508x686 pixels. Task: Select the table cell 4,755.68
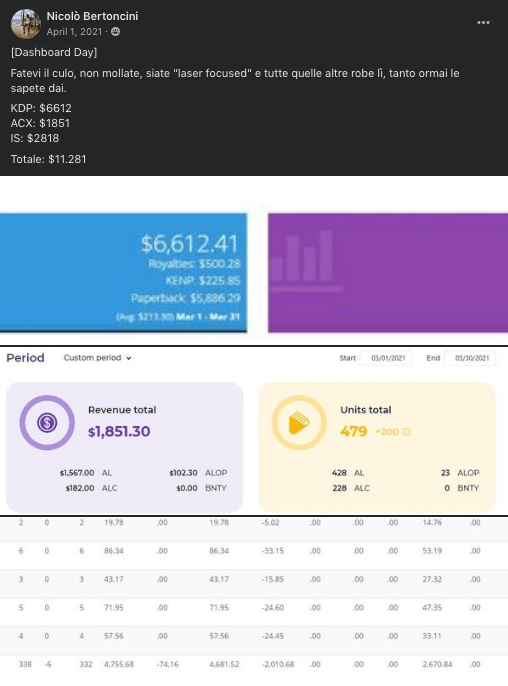tap(119, 664)
